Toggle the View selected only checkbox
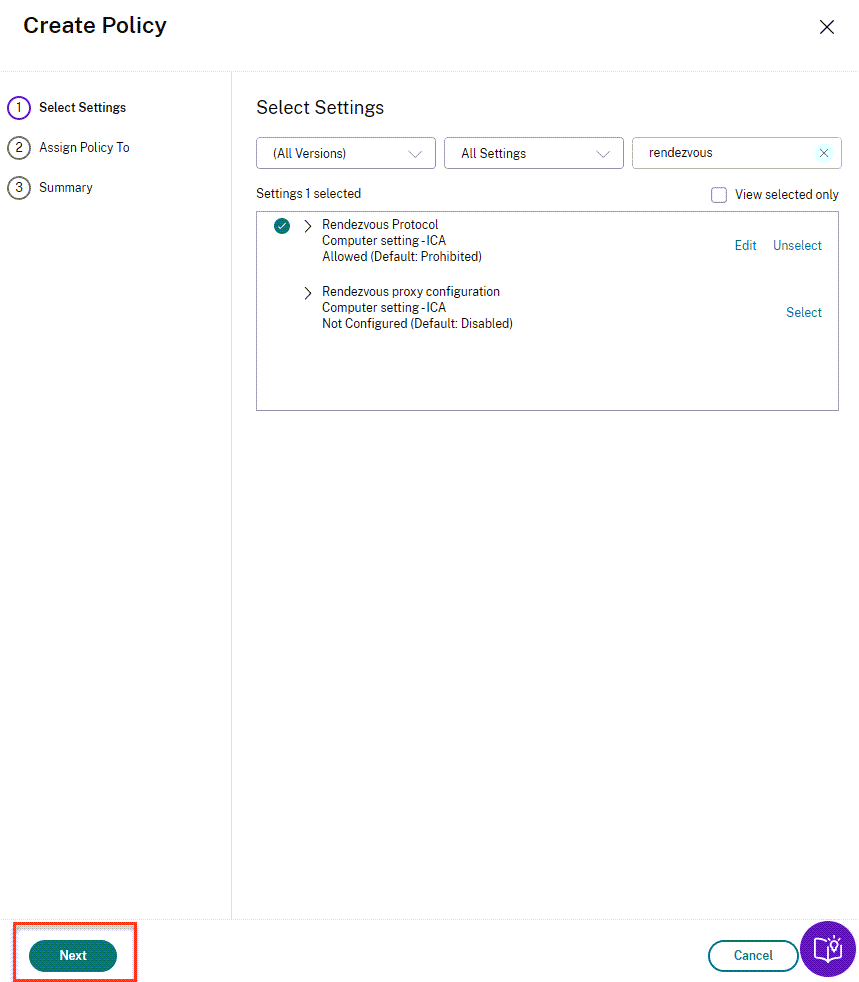Screen dimensions: 859x982 tap(718, 195)
